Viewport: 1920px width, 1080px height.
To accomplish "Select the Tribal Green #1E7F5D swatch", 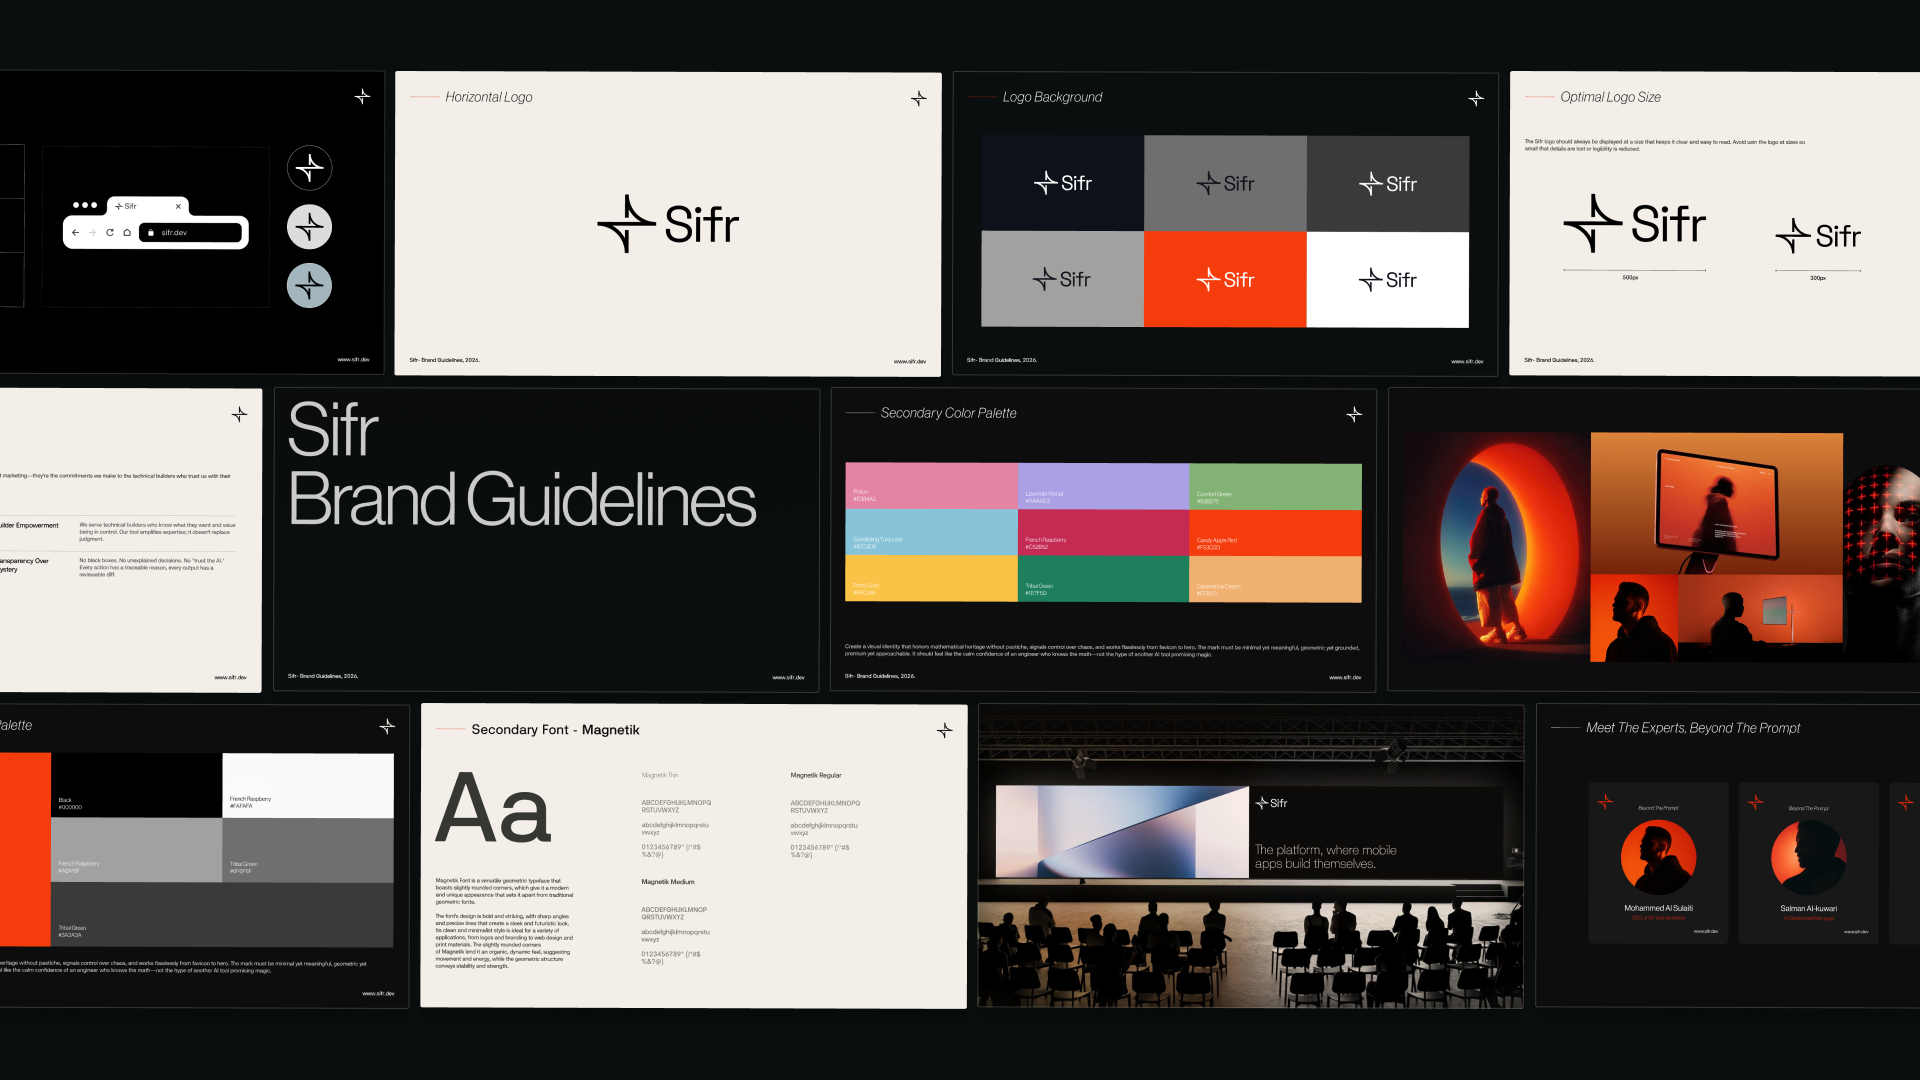I will pyautogui.click(x=1103, y=579).
